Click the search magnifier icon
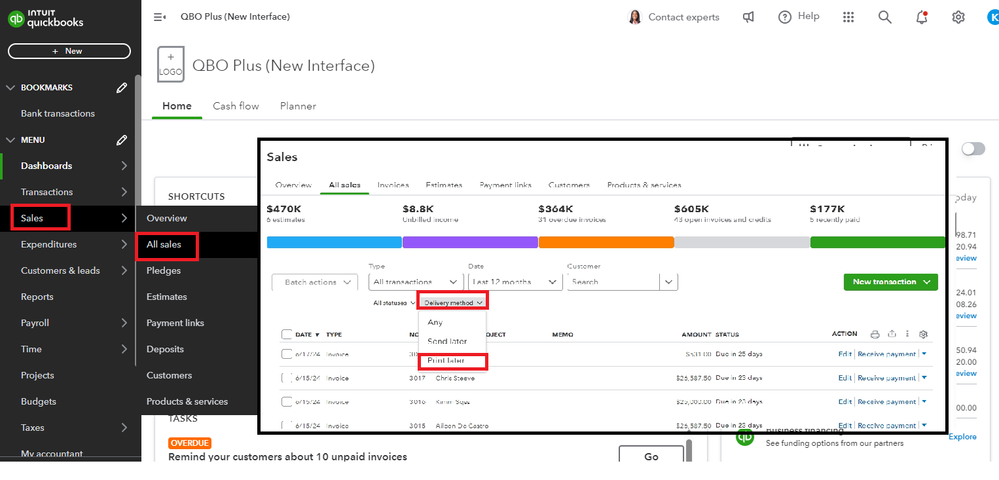 [x=884, y=17]
